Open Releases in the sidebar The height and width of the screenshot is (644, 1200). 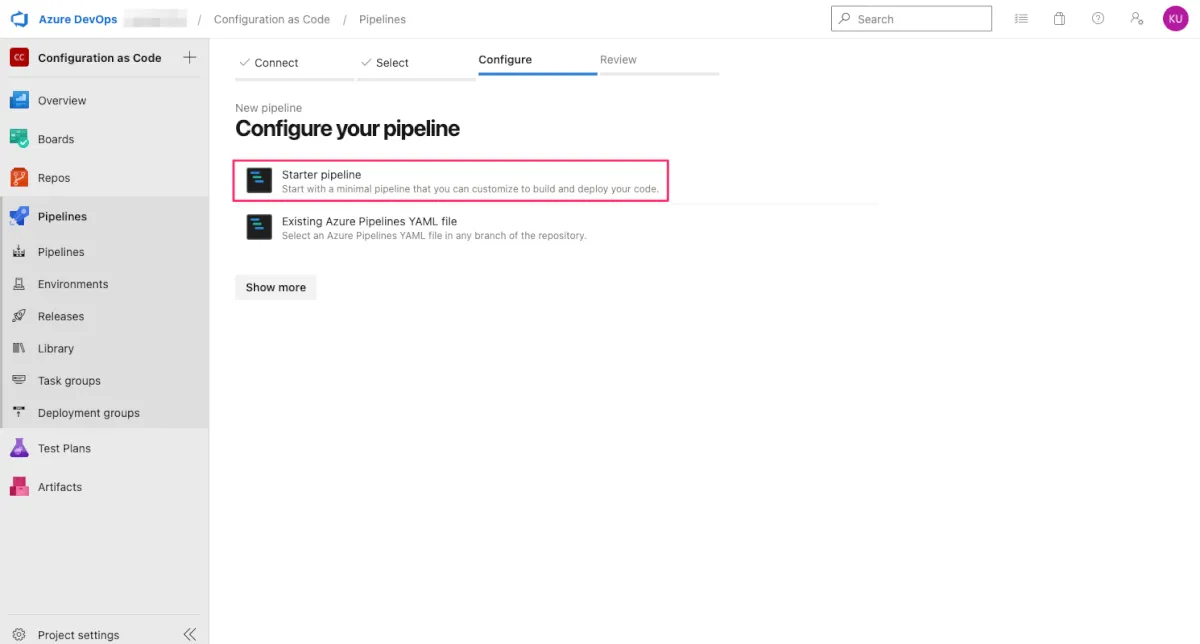61,316
